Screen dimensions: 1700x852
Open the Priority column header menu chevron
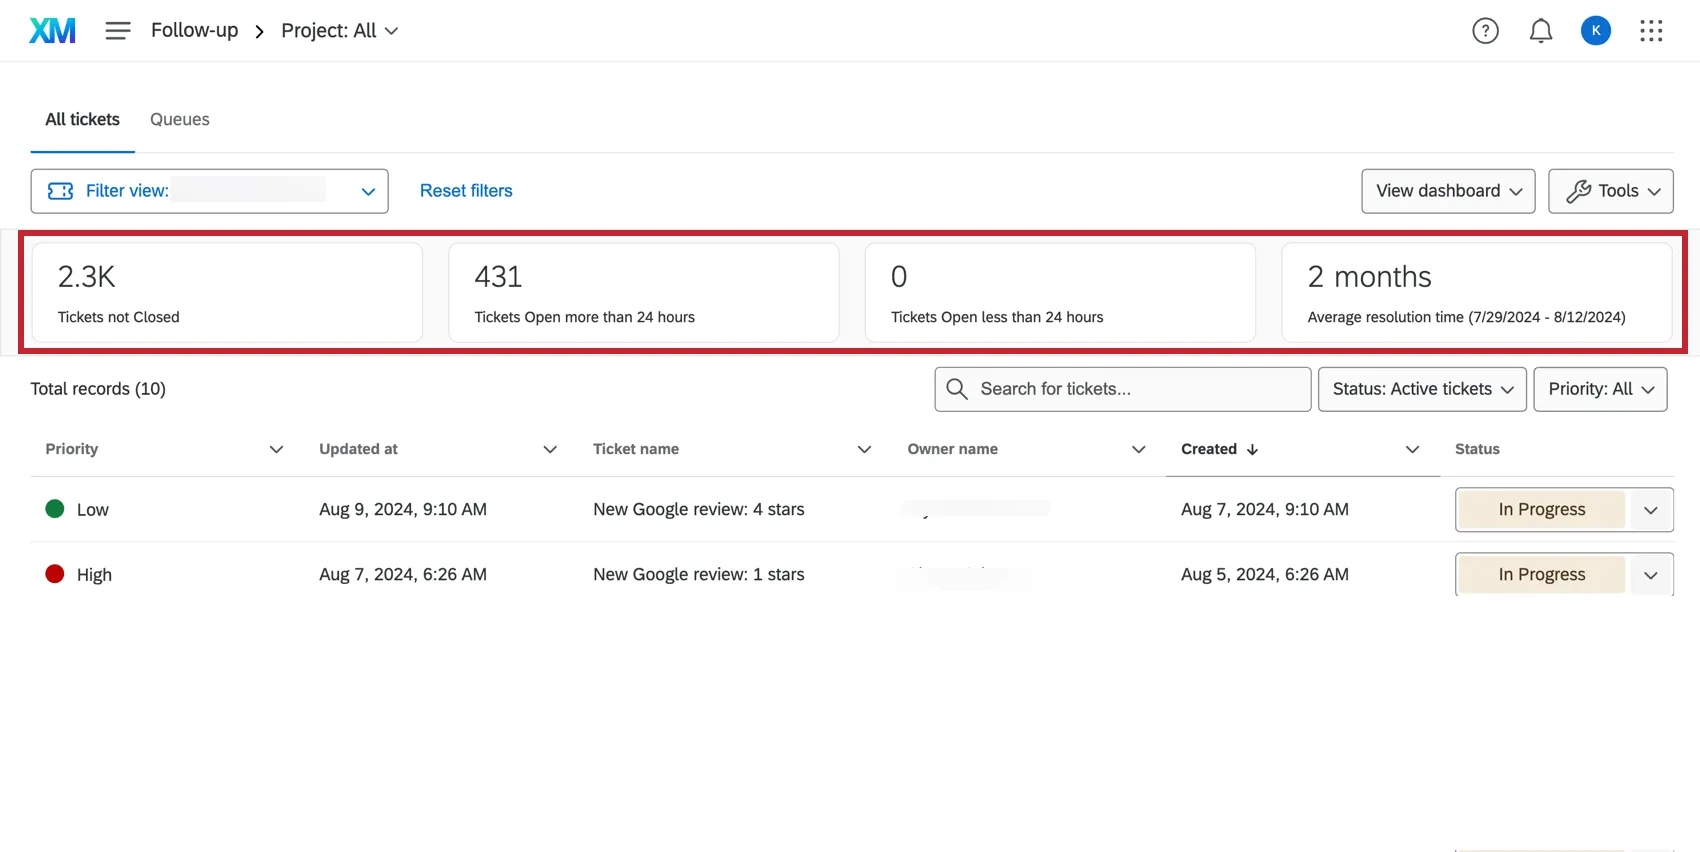(x=276, y=450)
